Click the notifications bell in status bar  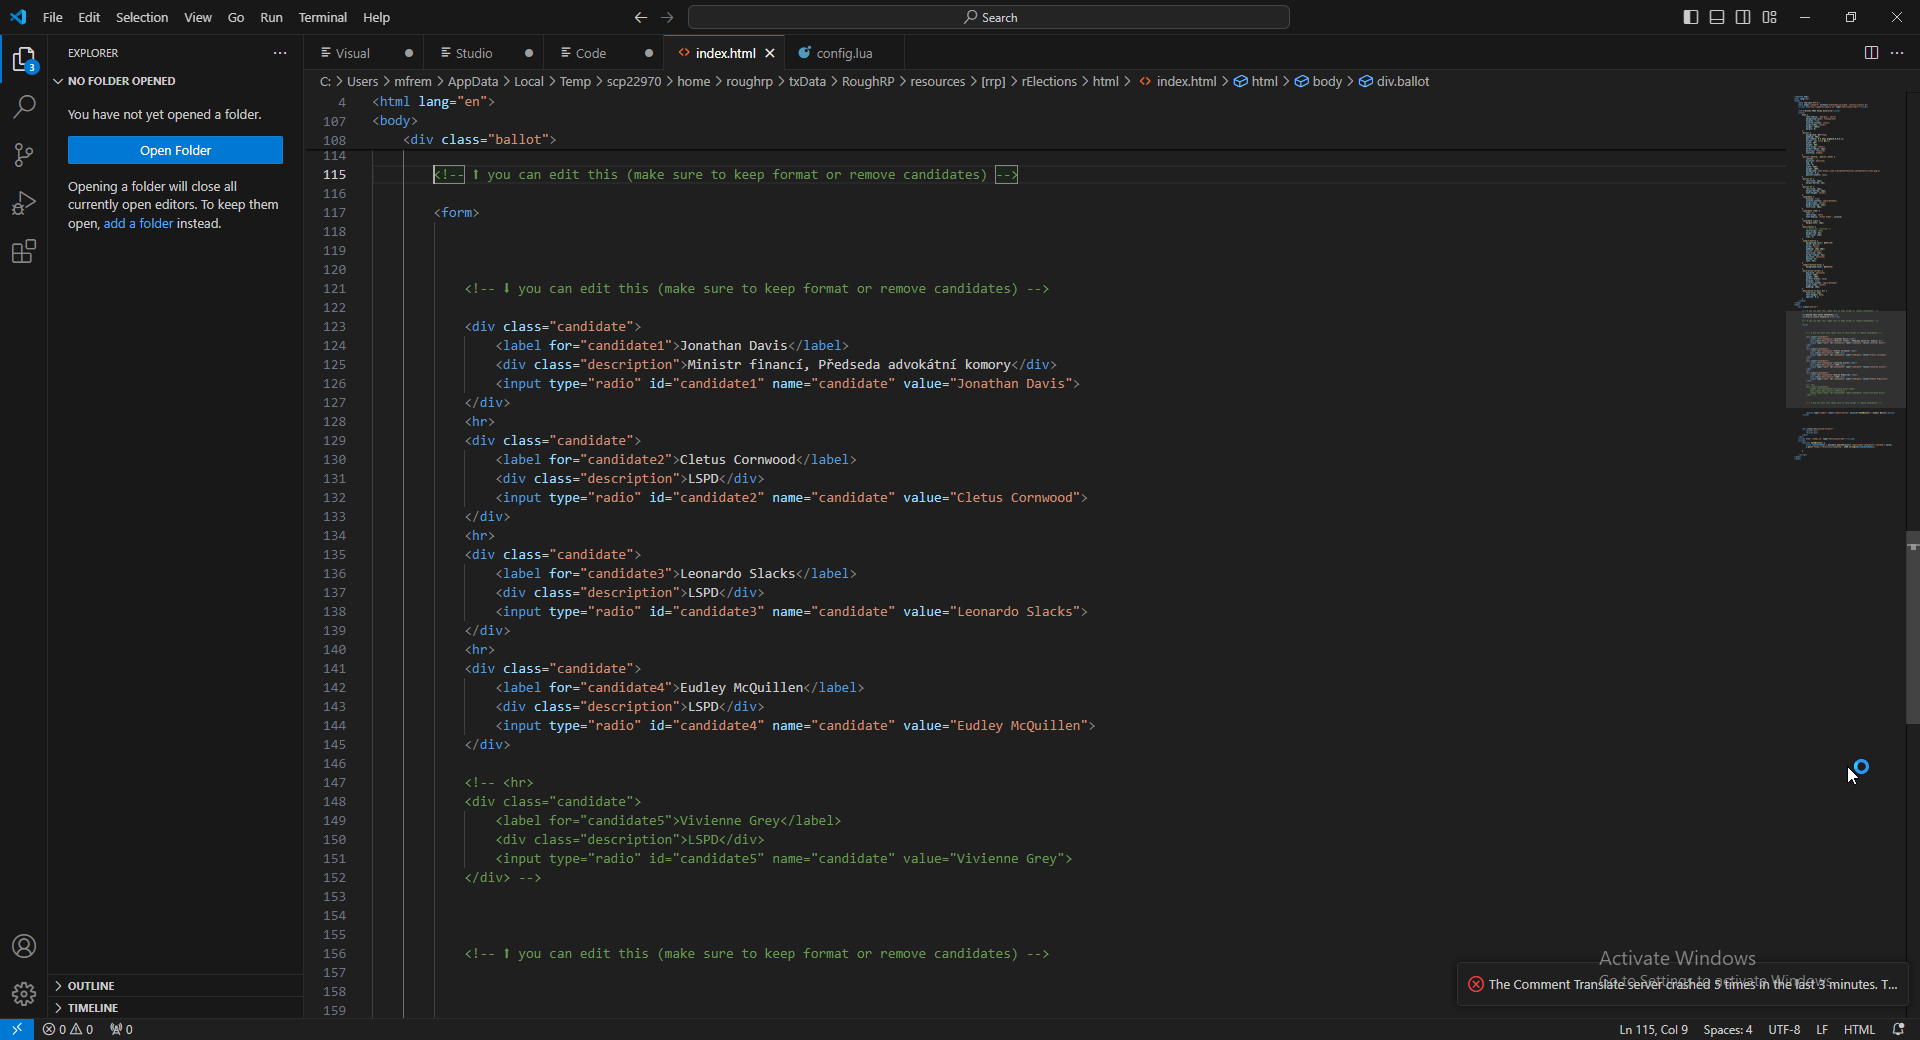(1900, 1029)
